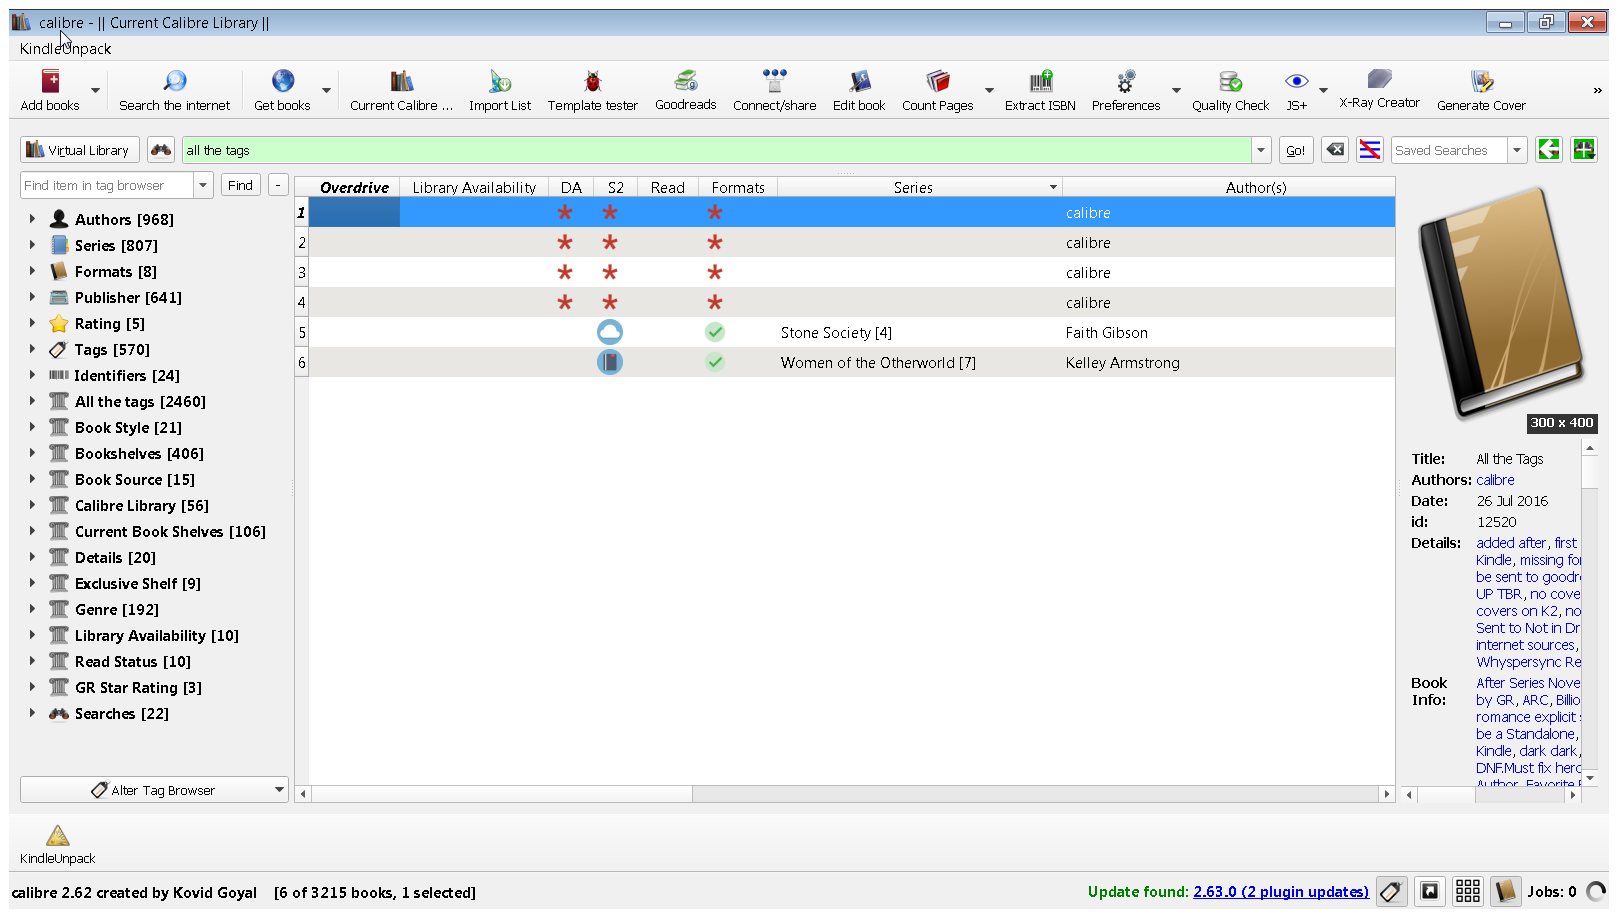Sort by the Formats column header
This screenshot has height=918, width=1618.
pos(738,187)
